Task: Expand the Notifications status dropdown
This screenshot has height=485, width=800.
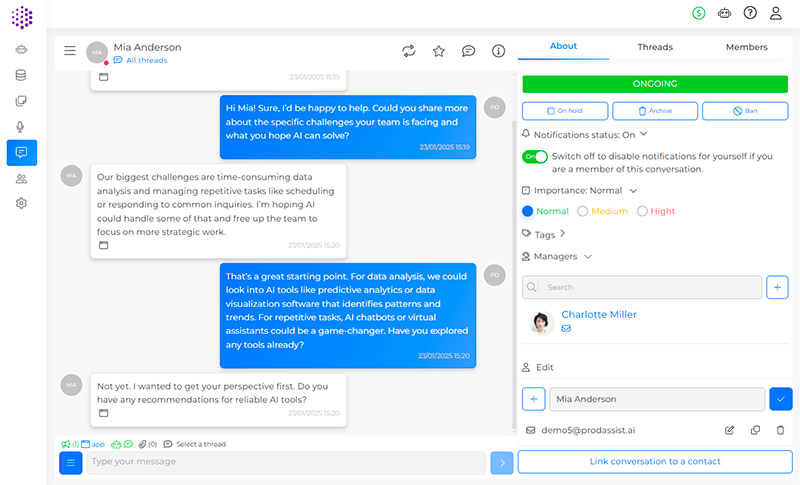Action: coord(643,134)
